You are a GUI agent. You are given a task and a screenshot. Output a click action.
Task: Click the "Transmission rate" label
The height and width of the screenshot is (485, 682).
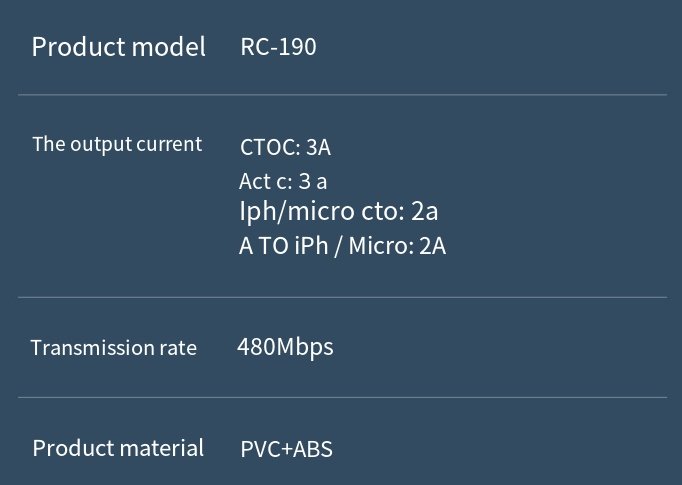coord(113,348)
